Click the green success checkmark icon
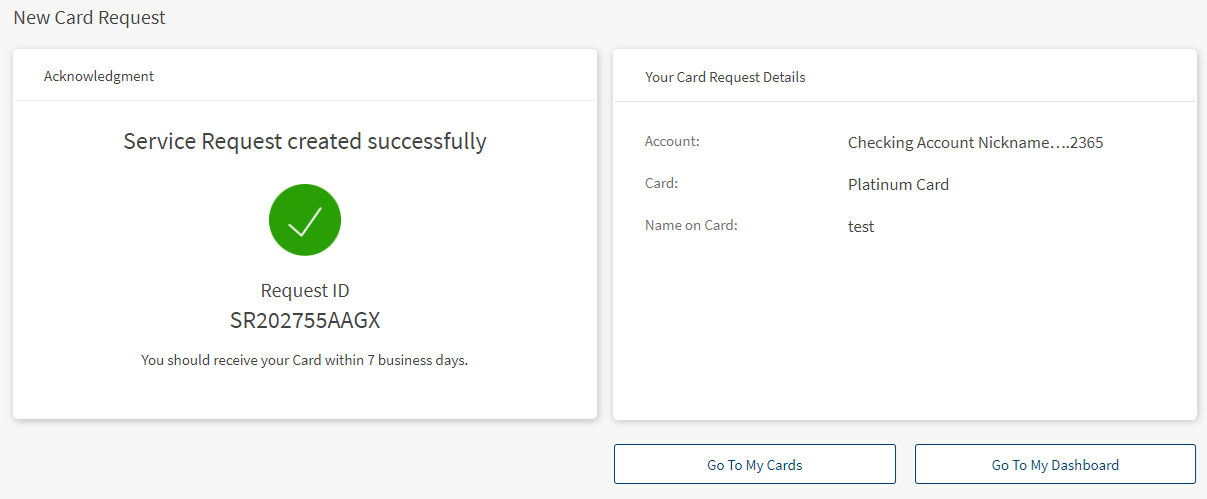 [305, 220]
